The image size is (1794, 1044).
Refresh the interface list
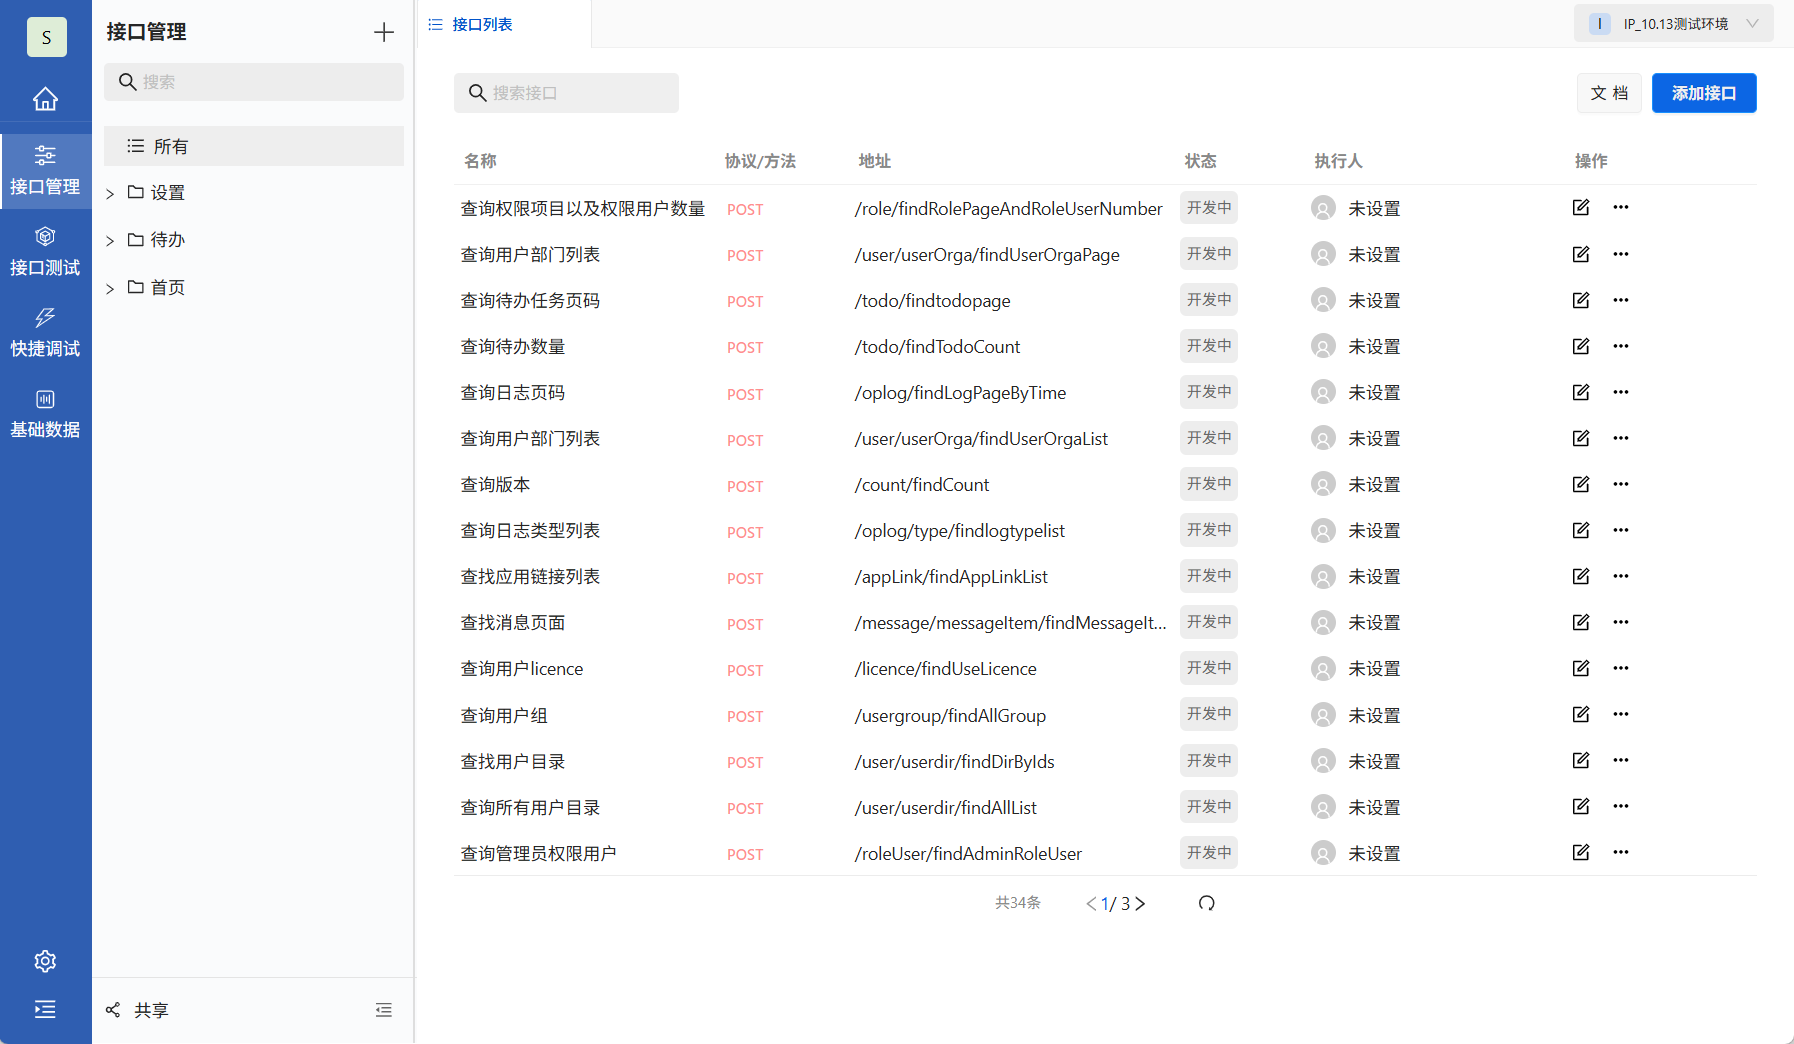[1208, 902]
